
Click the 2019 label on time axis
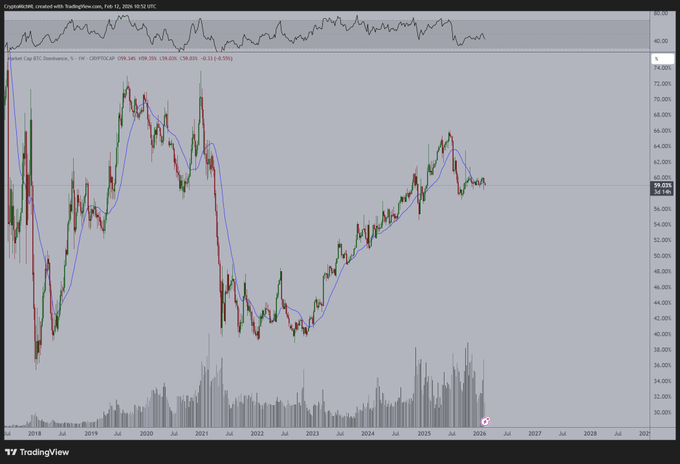(91, 433)
